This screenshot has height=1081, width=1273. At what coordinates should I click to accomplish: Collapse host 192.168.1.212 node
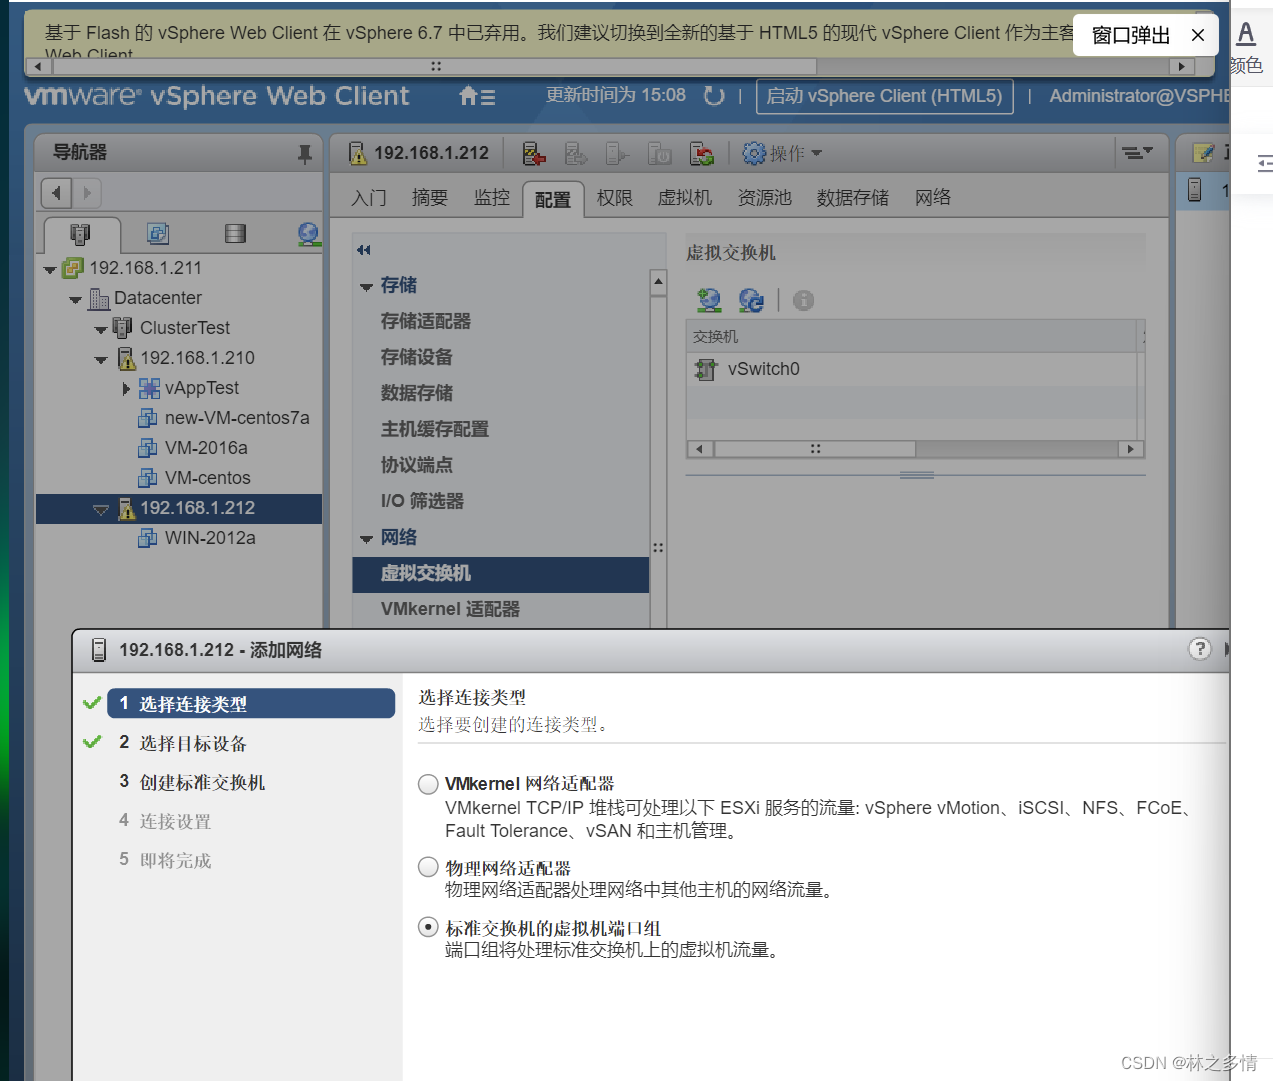[100, 510]
